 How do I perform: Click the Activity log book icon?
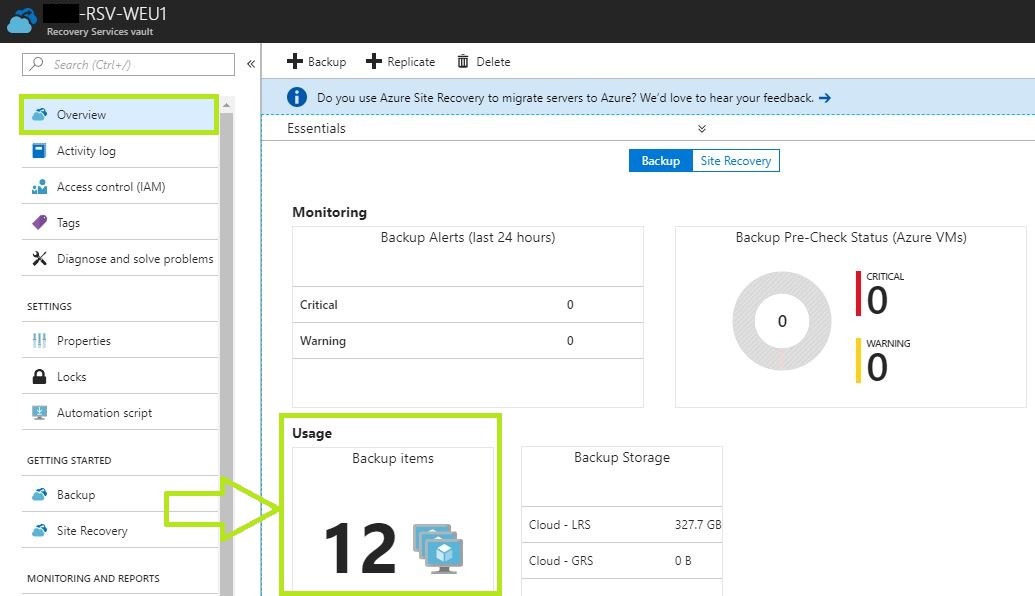tap(39, 150)
